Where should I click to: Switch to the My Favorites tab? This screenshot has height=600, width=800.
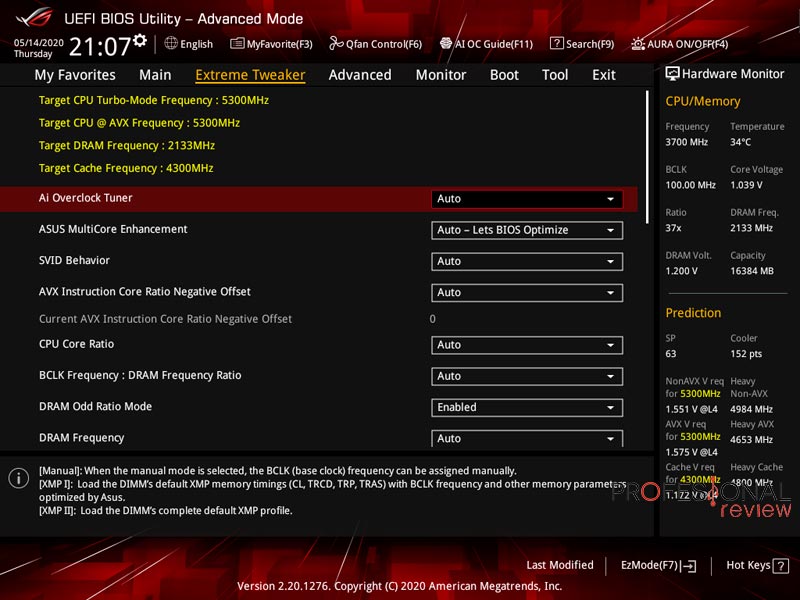[x=75, y=75]
